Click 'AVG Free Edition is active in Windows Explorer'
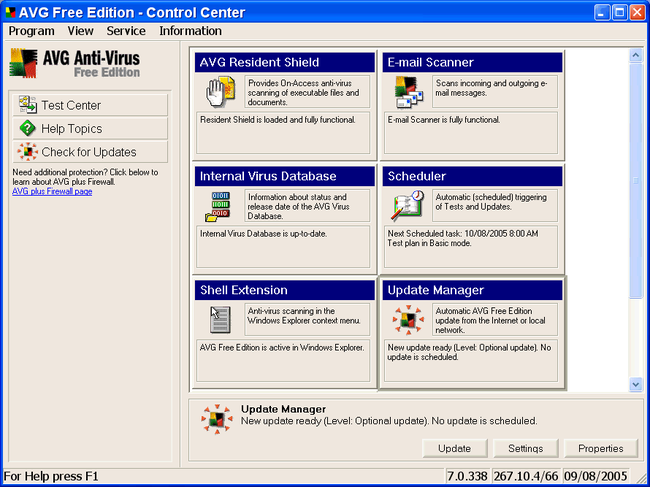 coord(282,348)
